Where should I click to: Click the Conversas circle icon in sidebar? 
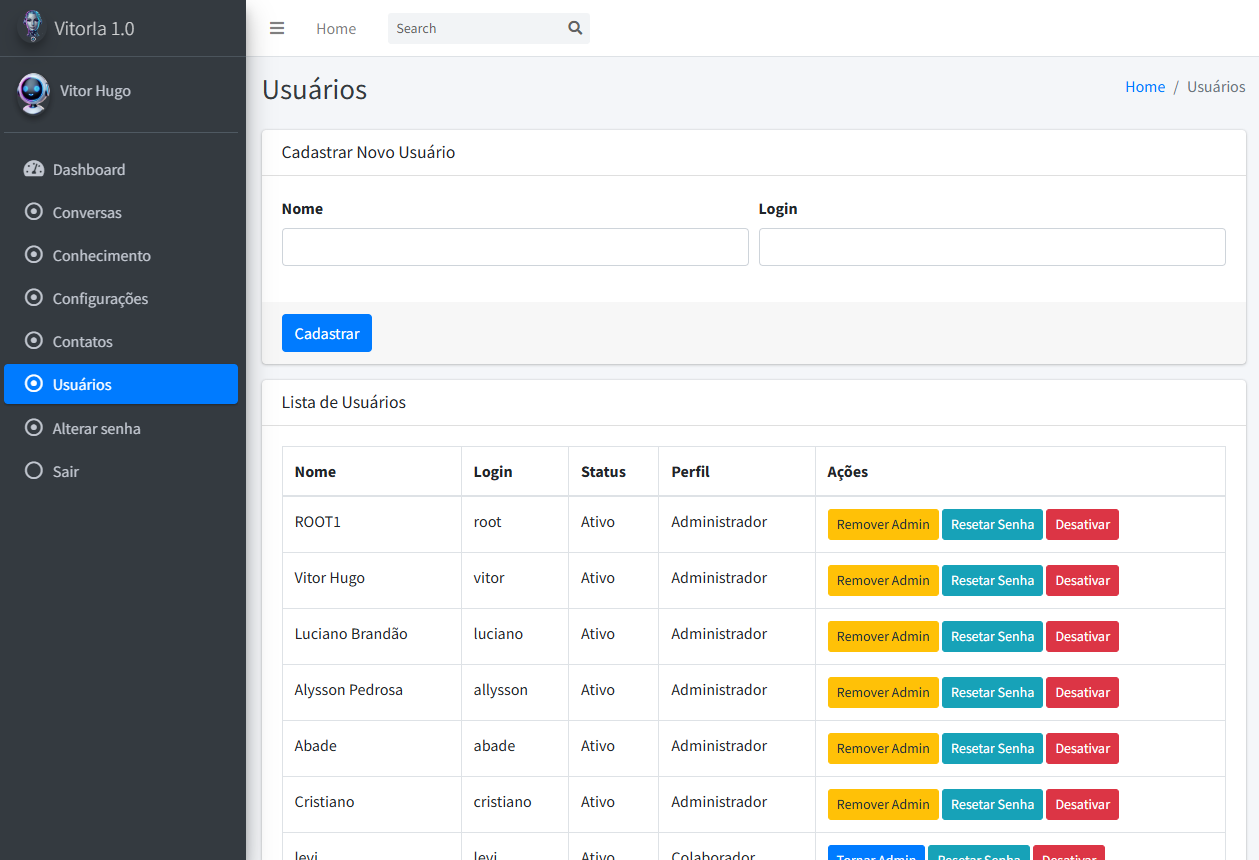pyautogui.click(x=34, y=212)
